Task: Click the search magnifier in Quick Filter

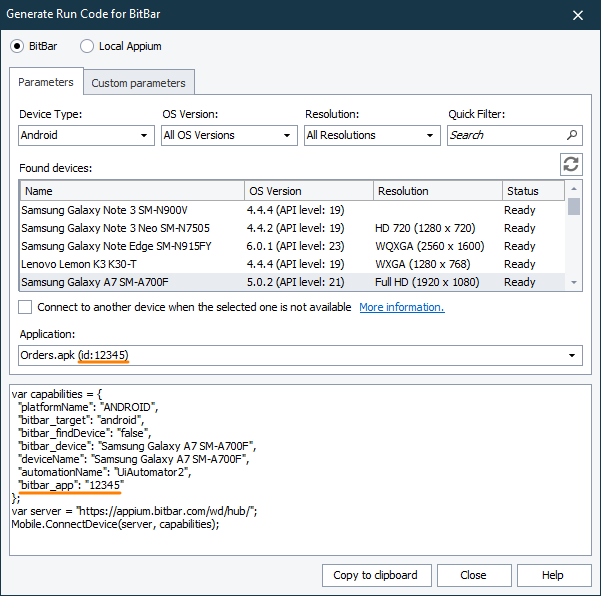Action: pyautogui.click(x=572, y=135)
